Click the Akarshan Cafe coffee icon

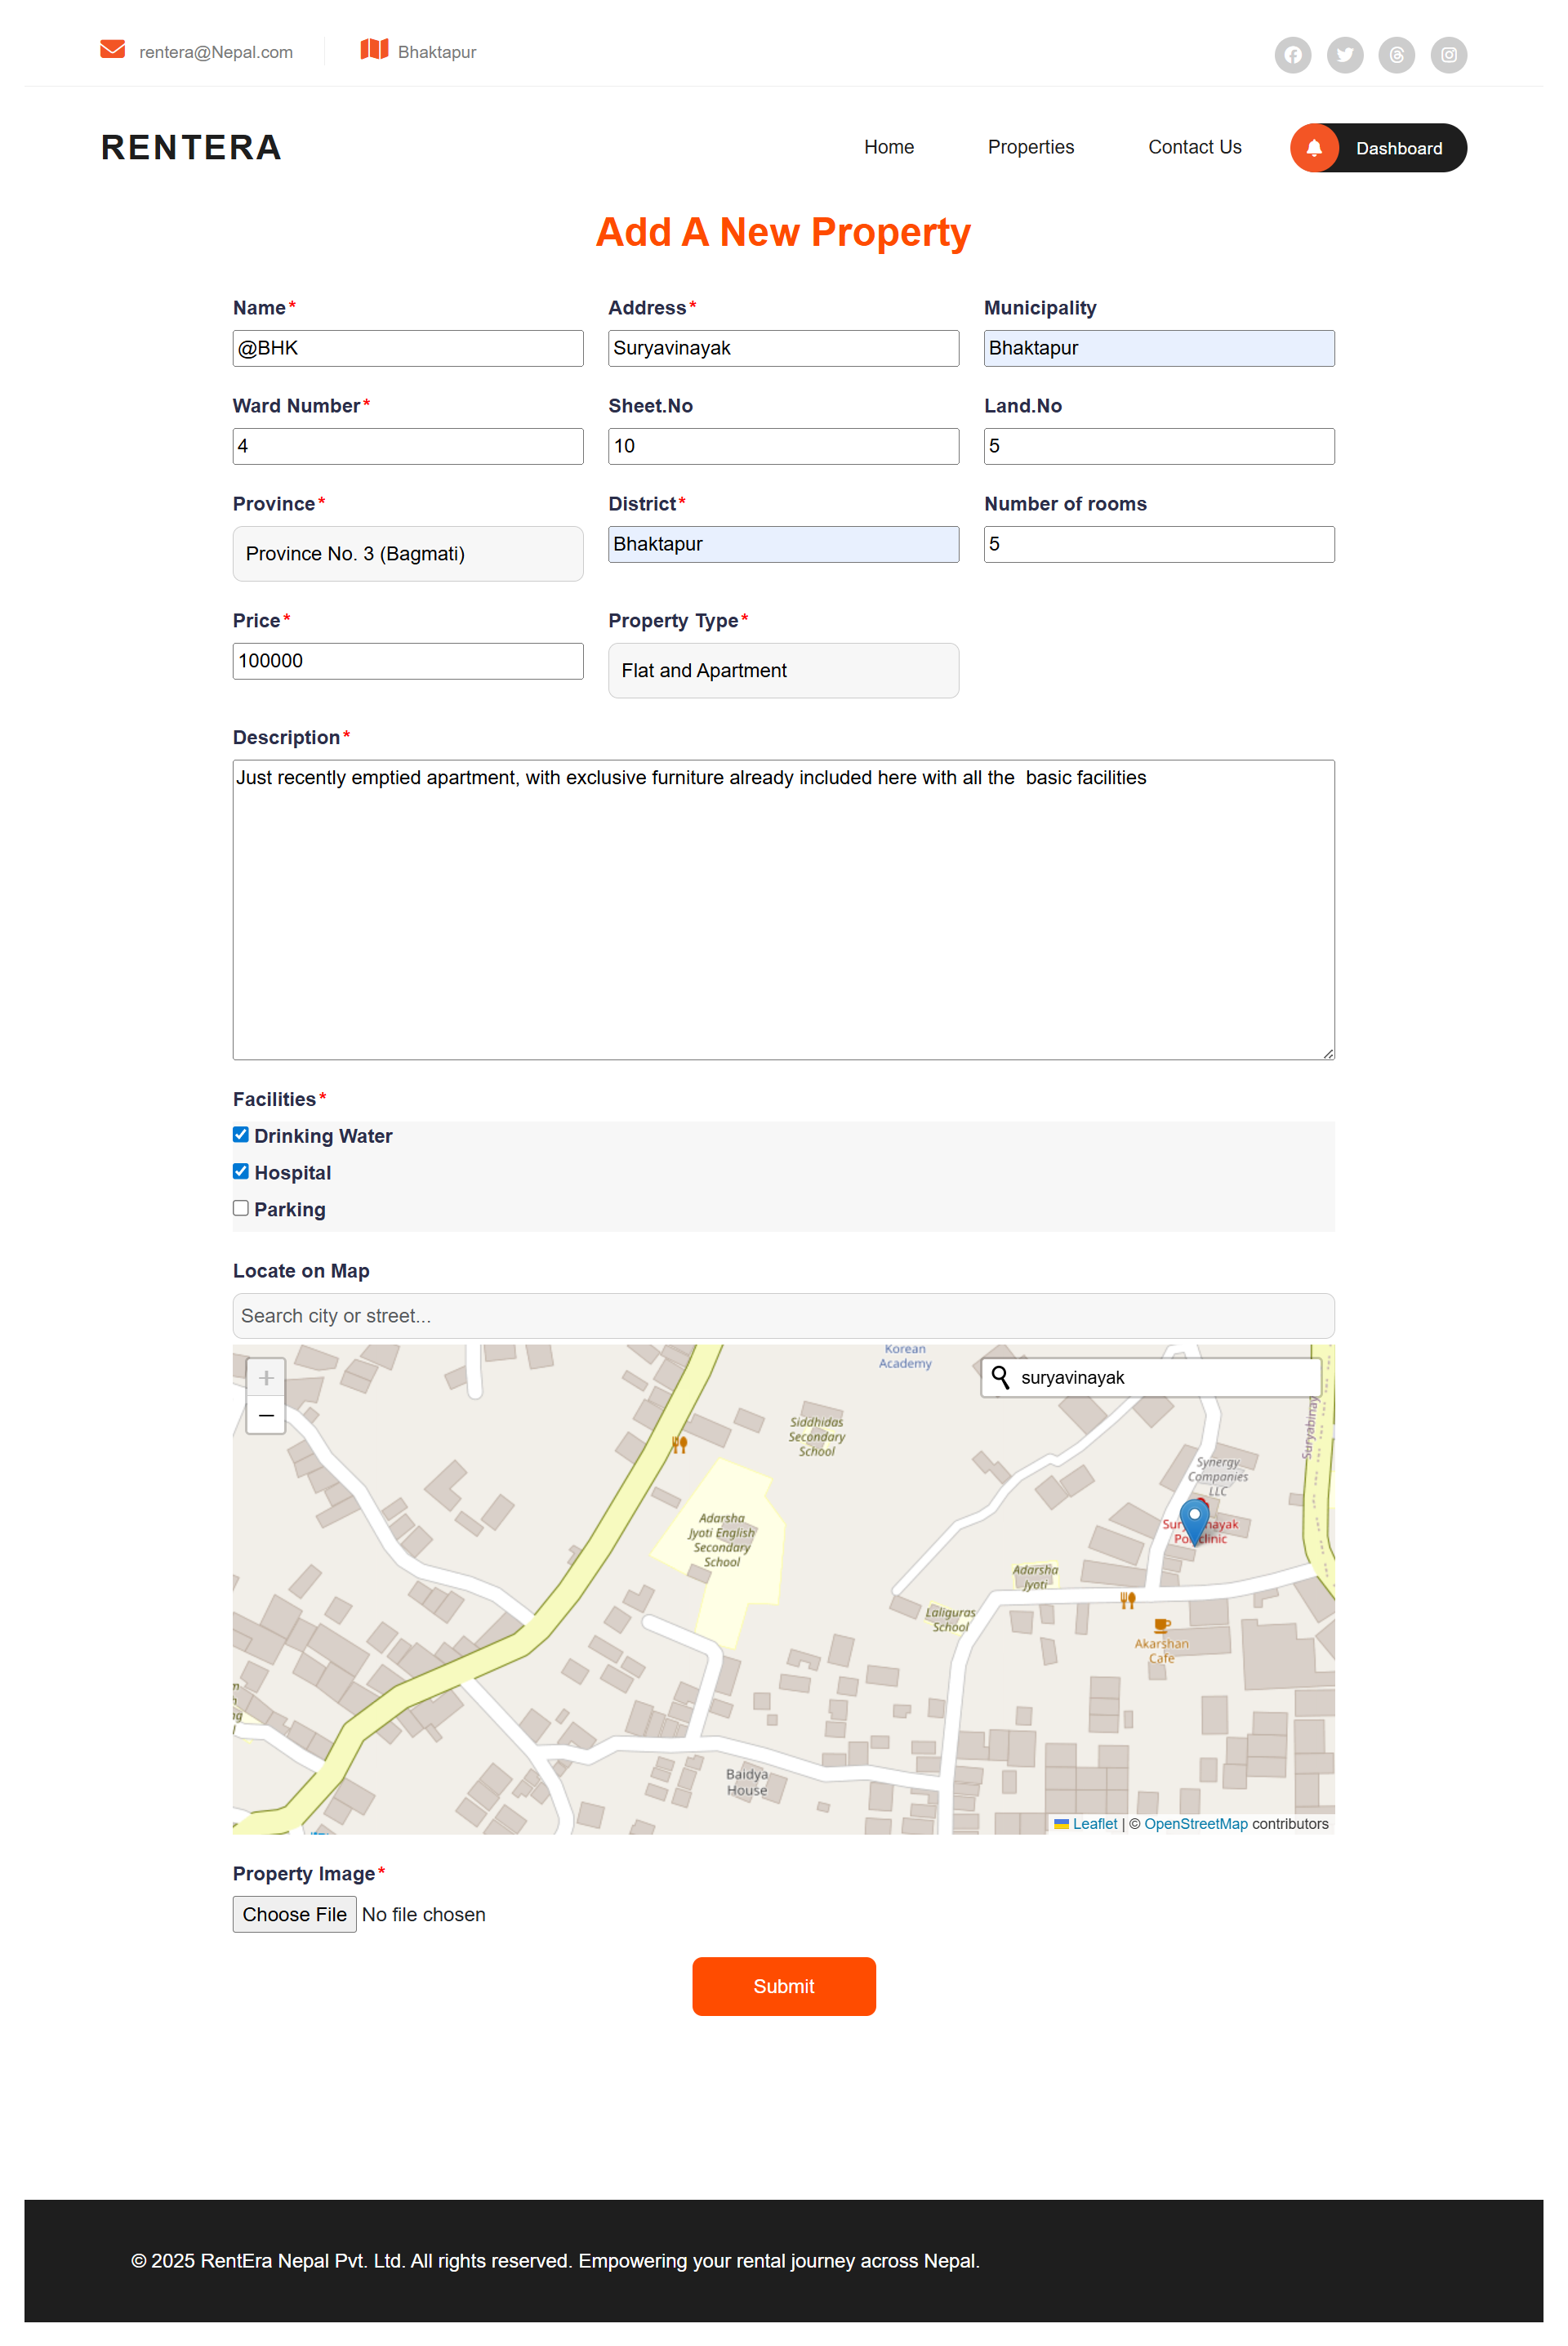(x=1161, y=1625)
